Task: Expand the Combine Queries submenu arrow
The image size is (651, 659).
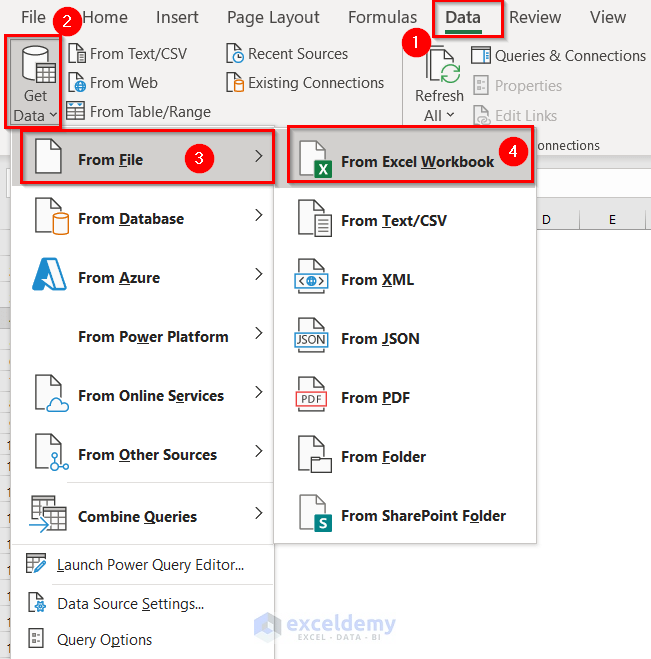Action: pyautogui.click(x=258, y=513)
